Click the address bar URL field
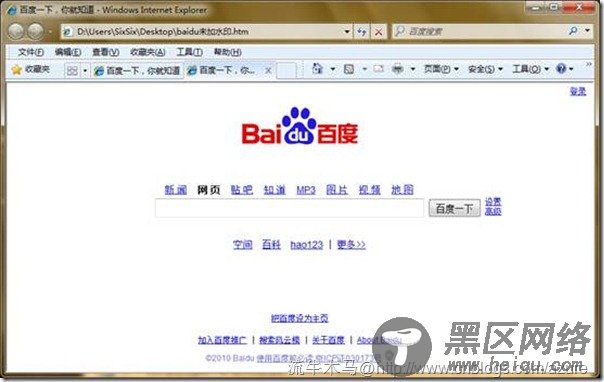Image resolution: width=604 pixels, height=382 pixels. tap(206, 32)
